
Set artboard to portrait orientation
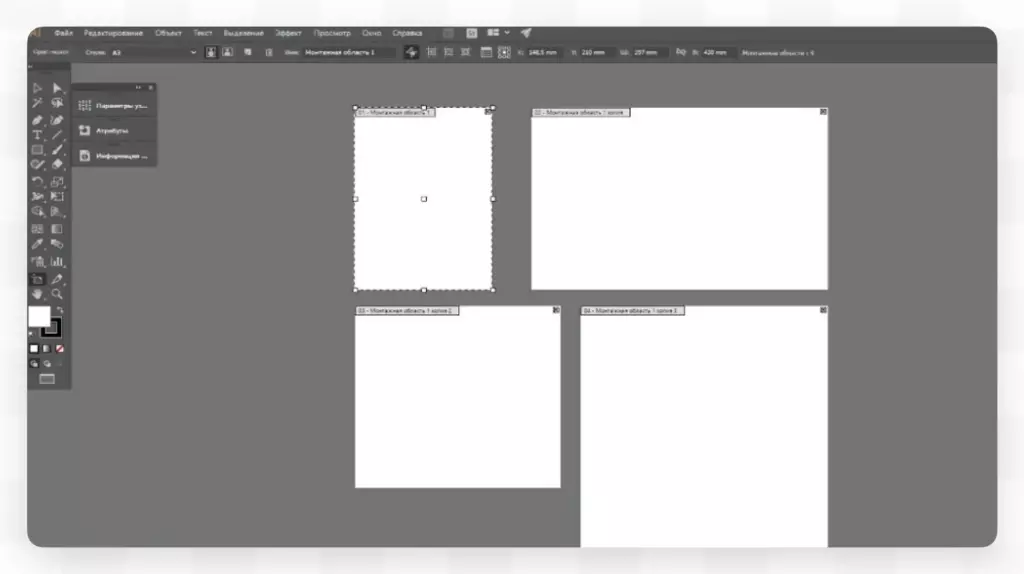point(211,52)
